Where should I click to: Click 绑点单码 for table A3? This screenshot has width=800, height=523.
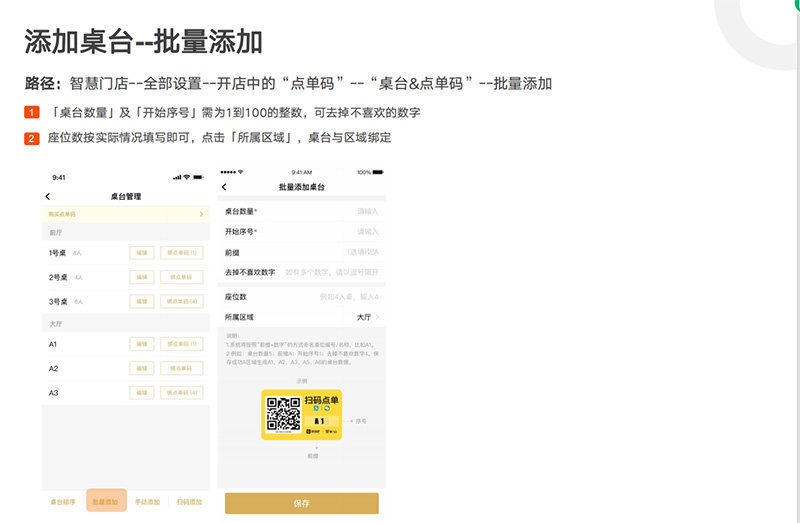(x=182, y=393)
